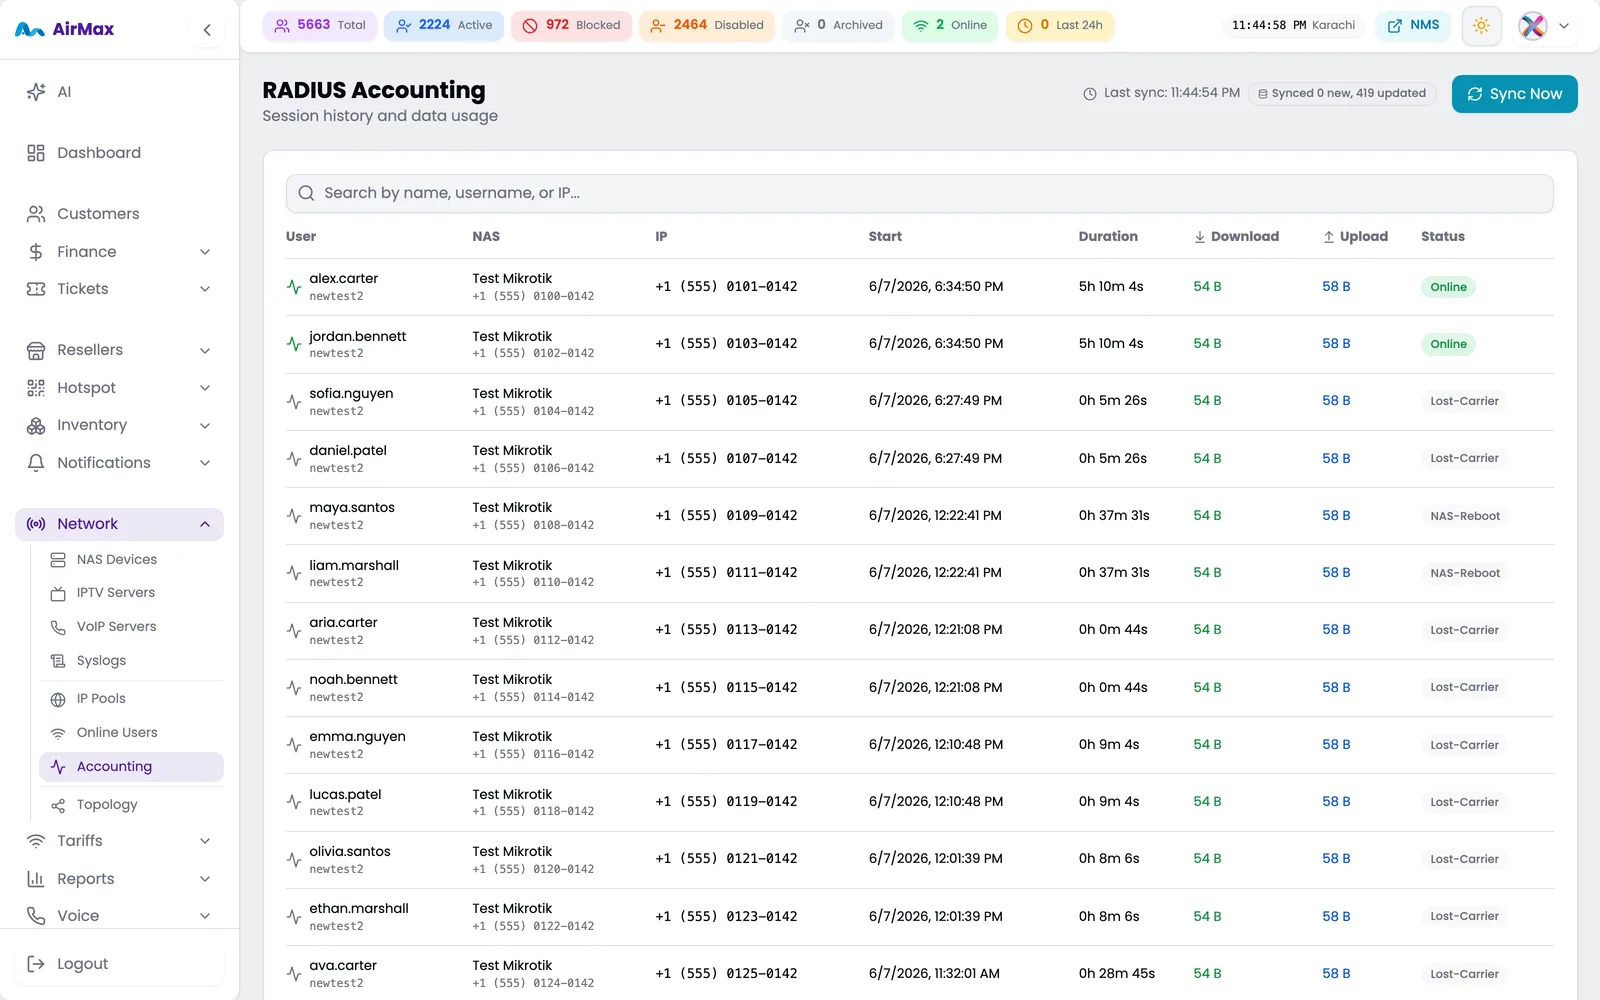
Task: Click the activity icon beside maya.santos
Action: click(x=294, y=516)
